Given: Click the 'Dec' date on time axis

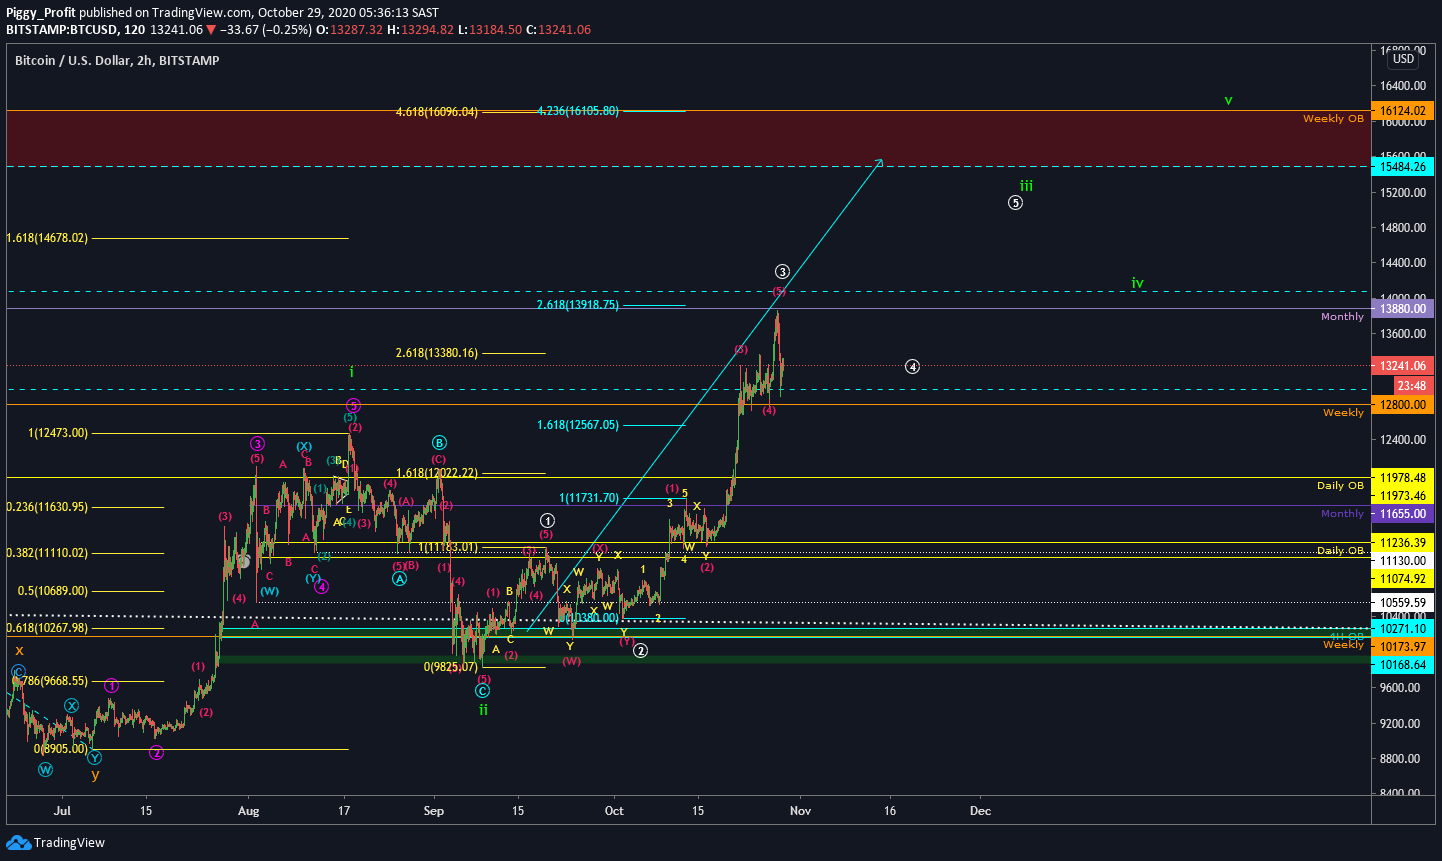Looking at the screenshot, I should (x=981, y=811).
